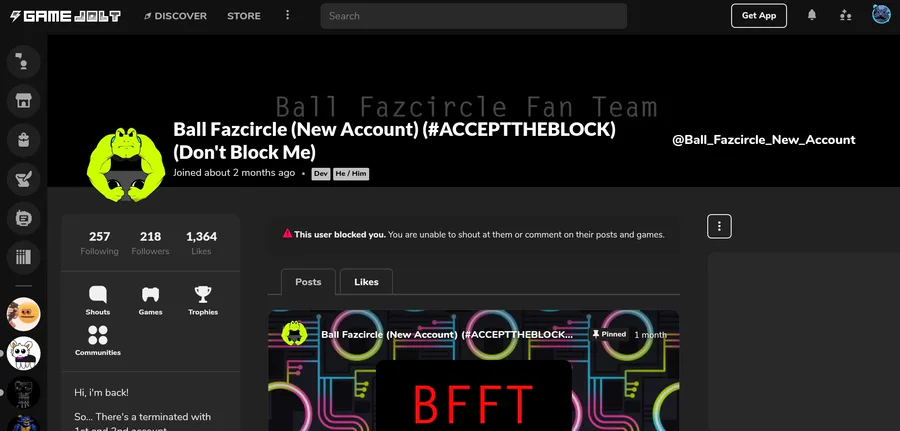Open the Game Jolt logo home link
The height and width of the screenshot is (431, 900).
pos(65,16)
